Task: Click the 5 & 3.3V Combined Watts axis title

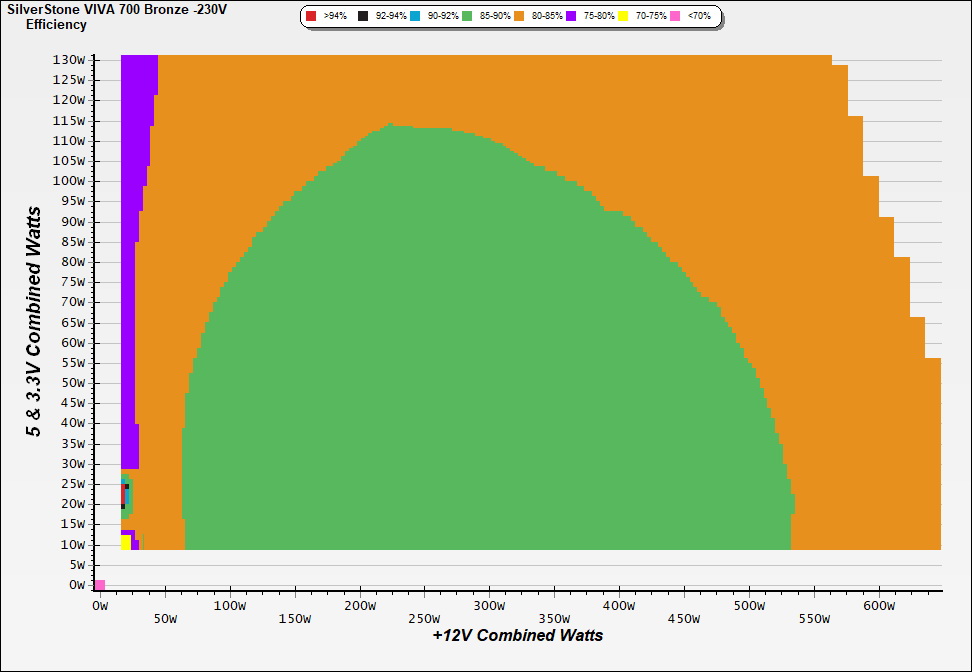Action: click(35, 322)
